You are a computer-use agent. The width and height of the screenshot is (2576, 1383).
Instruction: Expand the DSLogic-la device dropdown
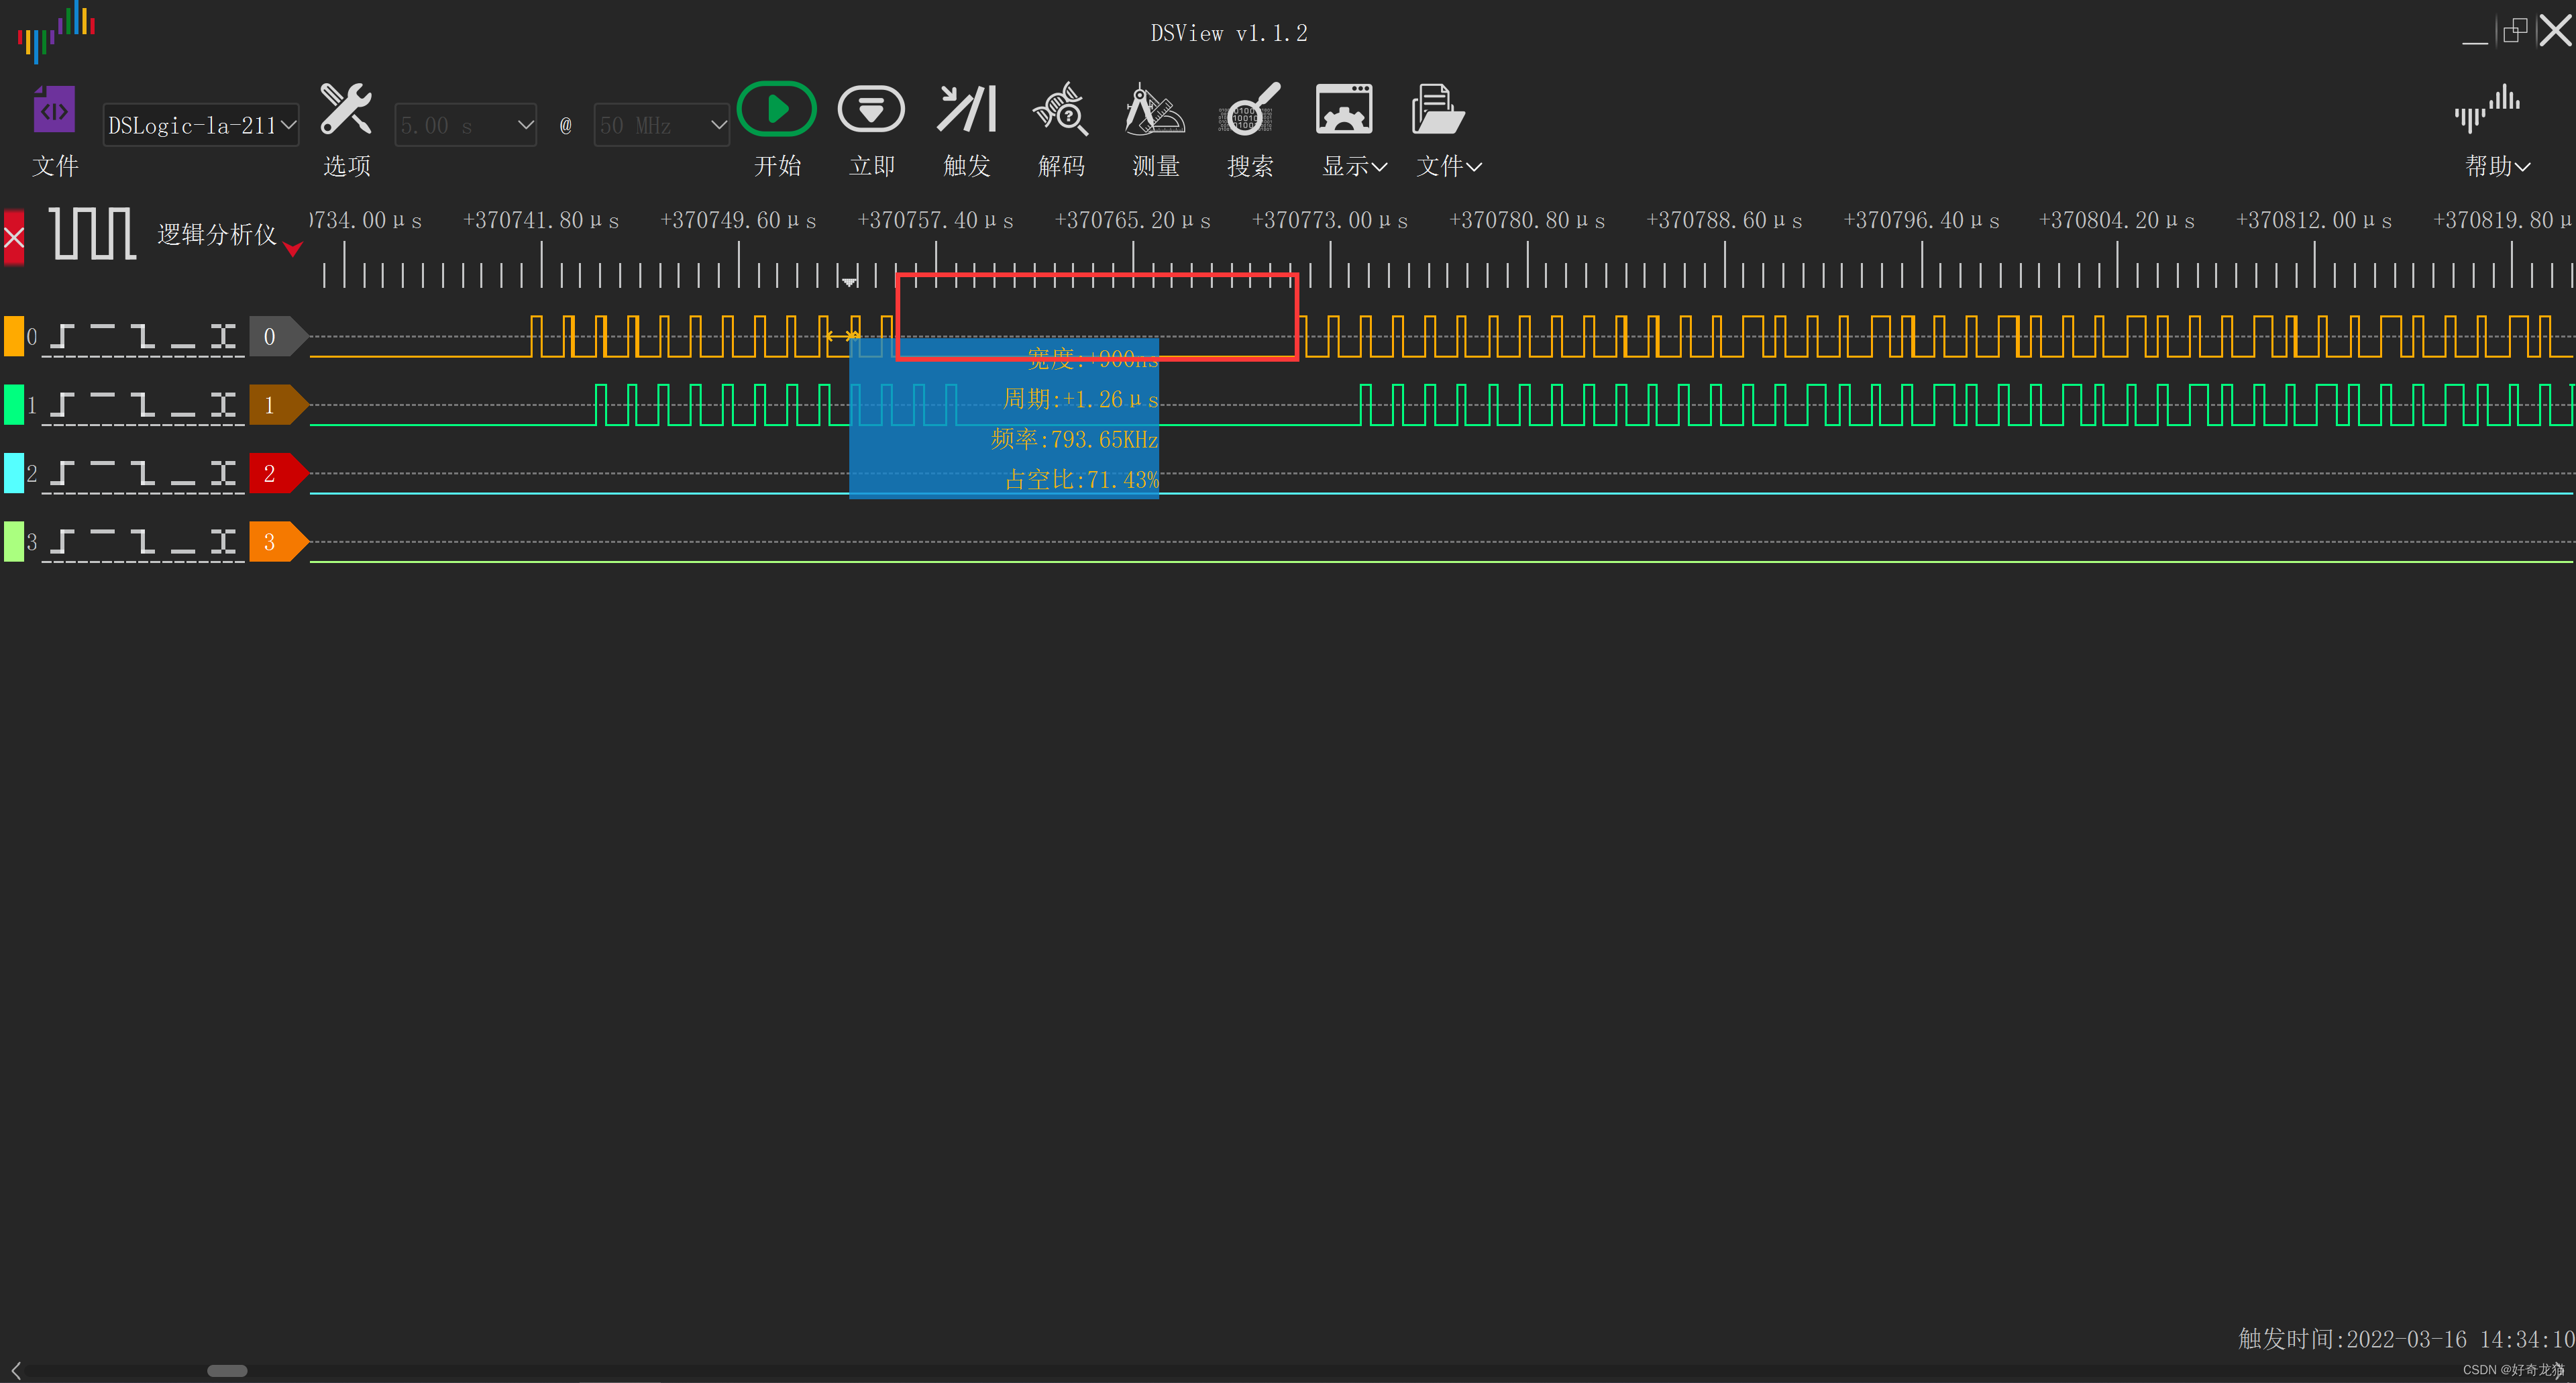pos(201,126)
